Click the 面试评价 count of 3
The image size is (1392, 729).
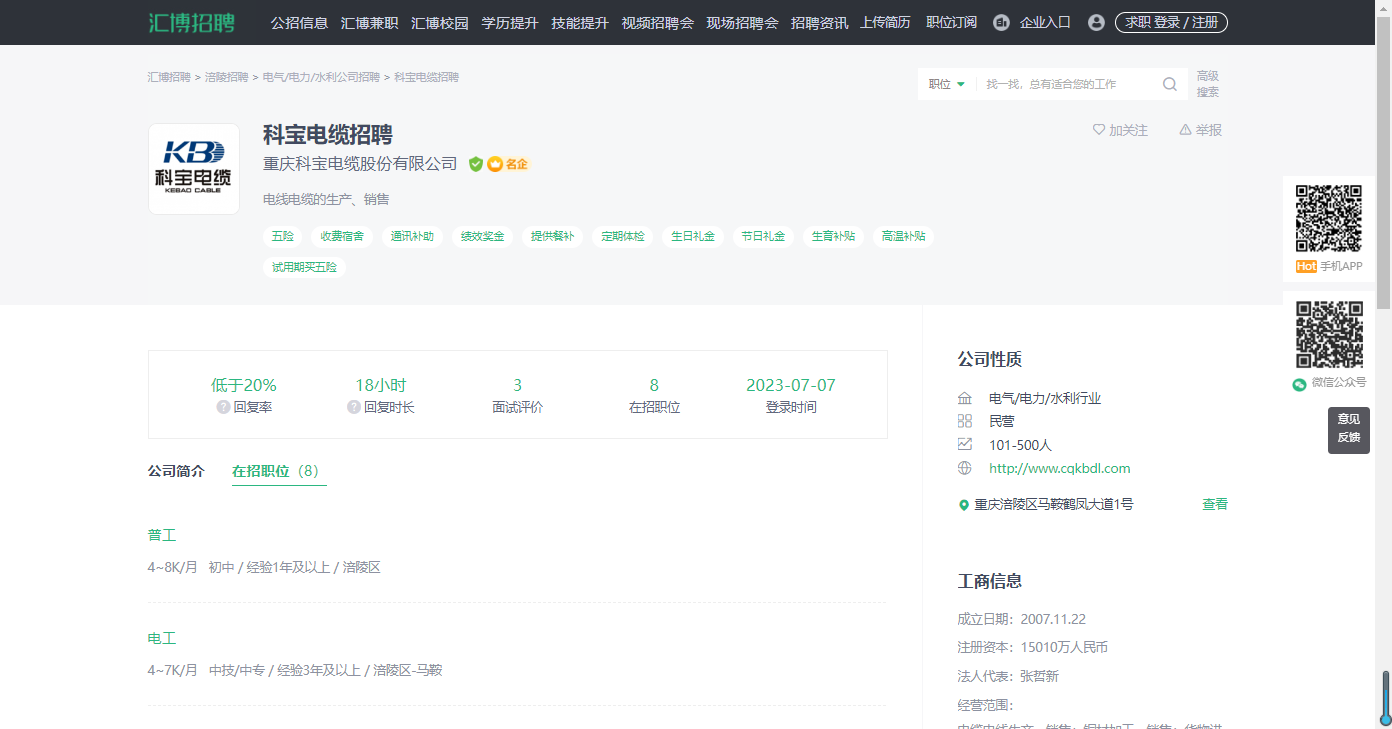click(517, 385)
